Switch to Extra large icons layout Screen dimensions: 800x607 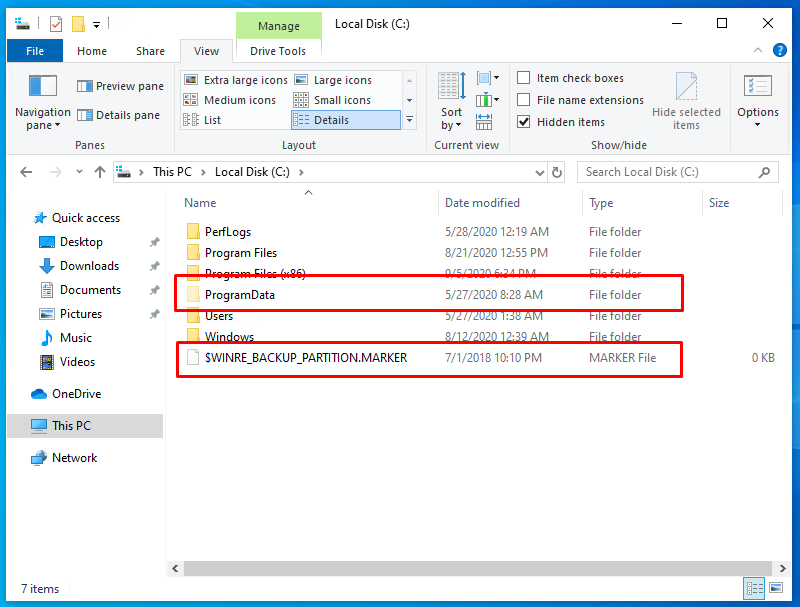(236, 80)
